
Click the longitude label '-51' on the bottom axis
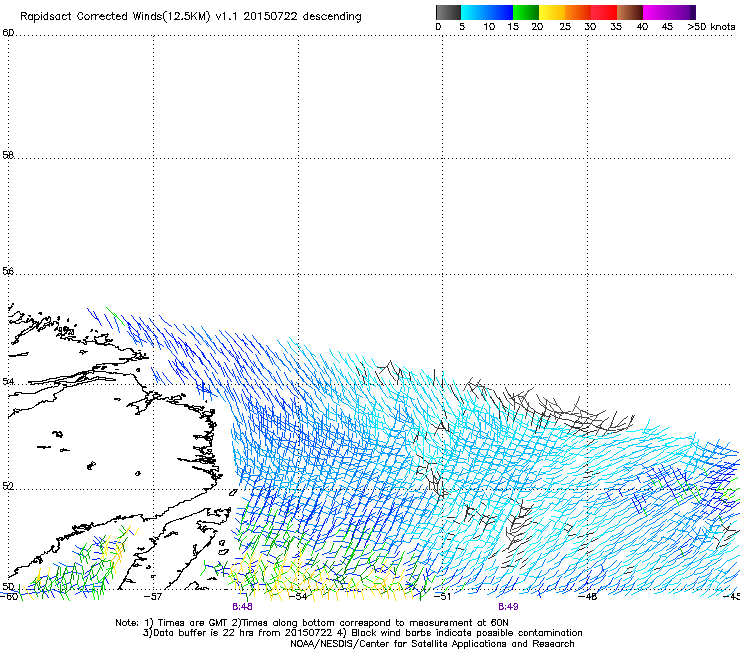(442, 597)
